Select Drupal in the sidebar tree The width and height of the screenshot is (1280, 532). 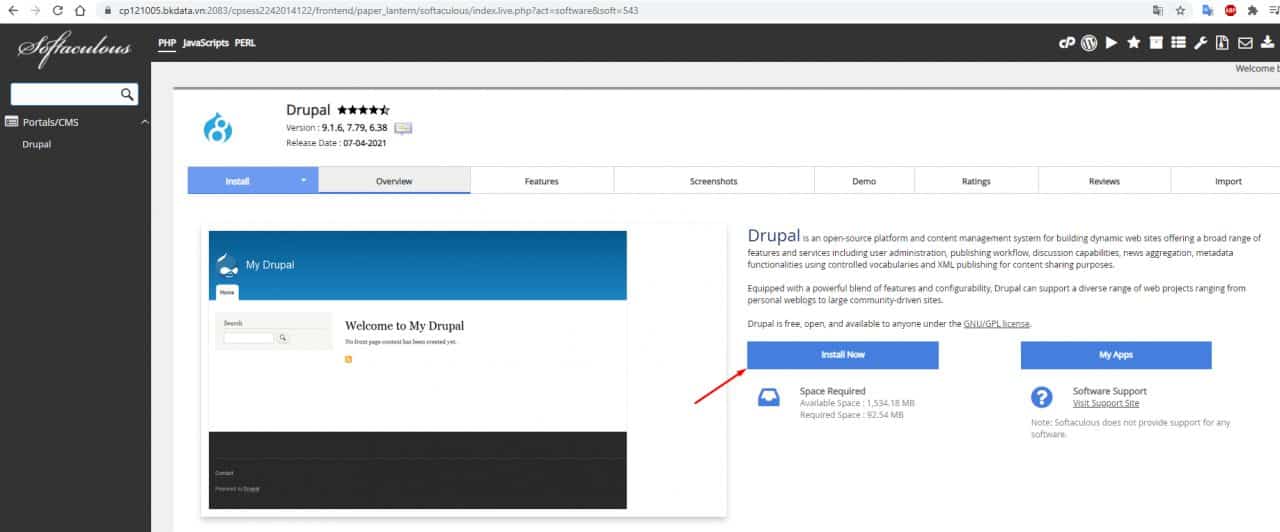[x=37, y=144]
